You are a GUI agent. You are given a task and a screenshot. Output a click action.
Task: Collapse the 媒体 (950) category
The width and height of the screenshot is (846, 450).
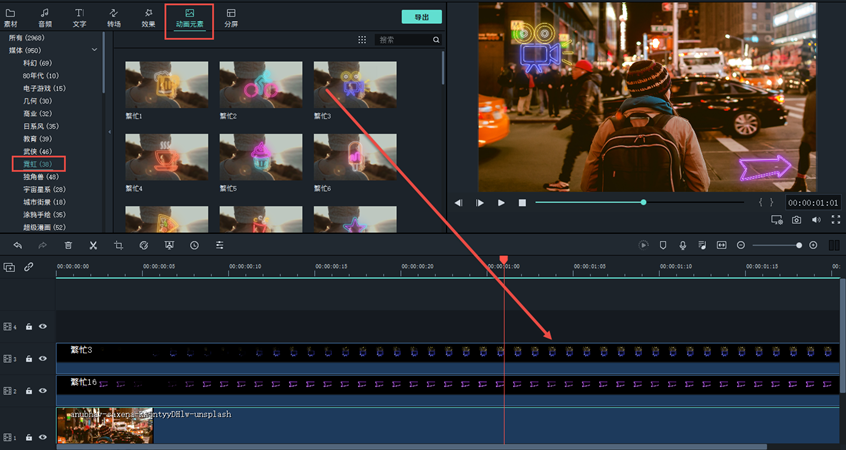[95, 49]
